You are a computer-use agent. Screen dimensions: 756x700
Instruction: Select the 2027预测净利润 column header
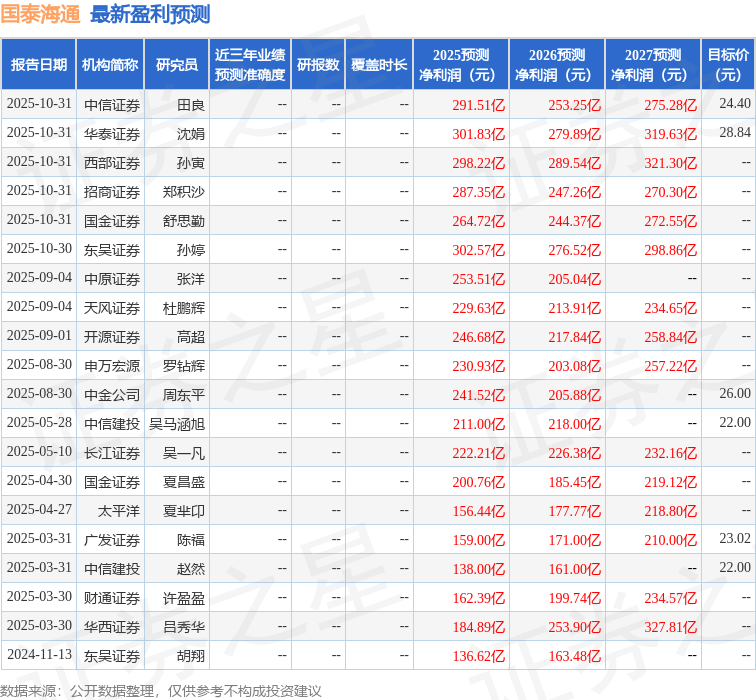[x=653, y=65]
